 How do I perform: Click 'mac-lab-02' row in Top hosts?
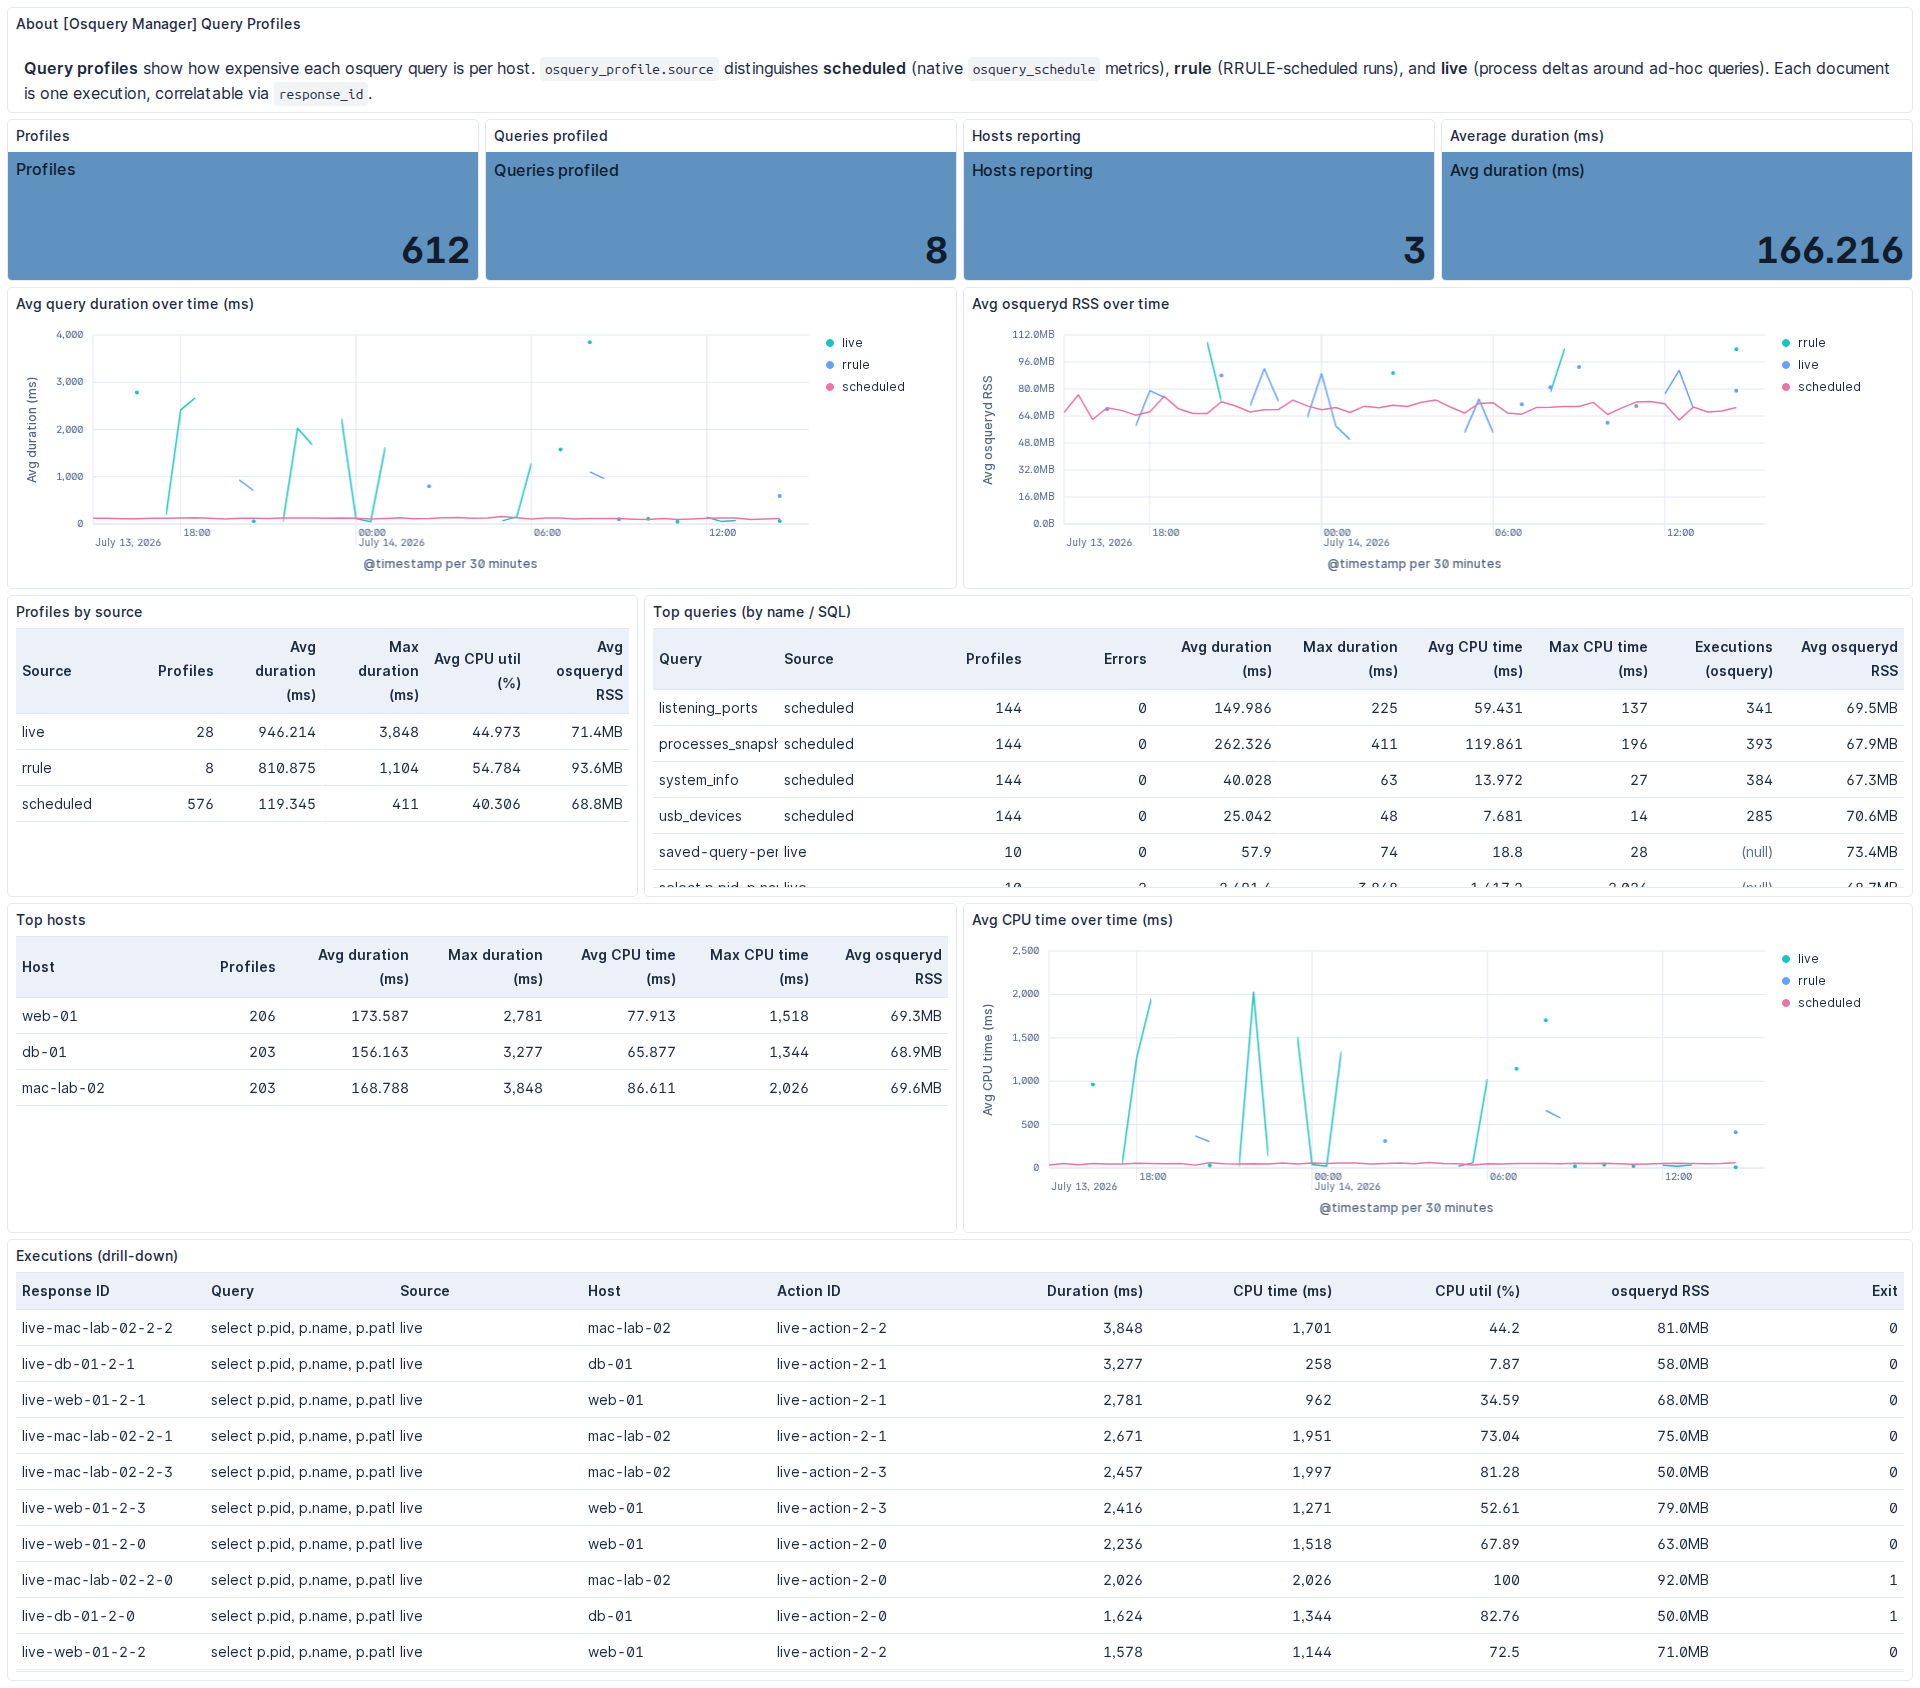pos(482,1088)
